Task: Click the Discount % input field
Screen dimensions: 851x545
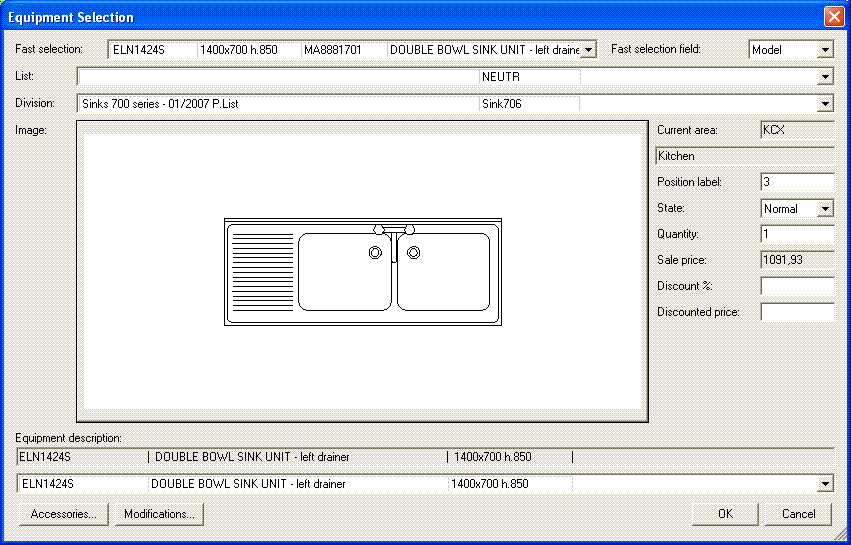Action: click(796, 286)
